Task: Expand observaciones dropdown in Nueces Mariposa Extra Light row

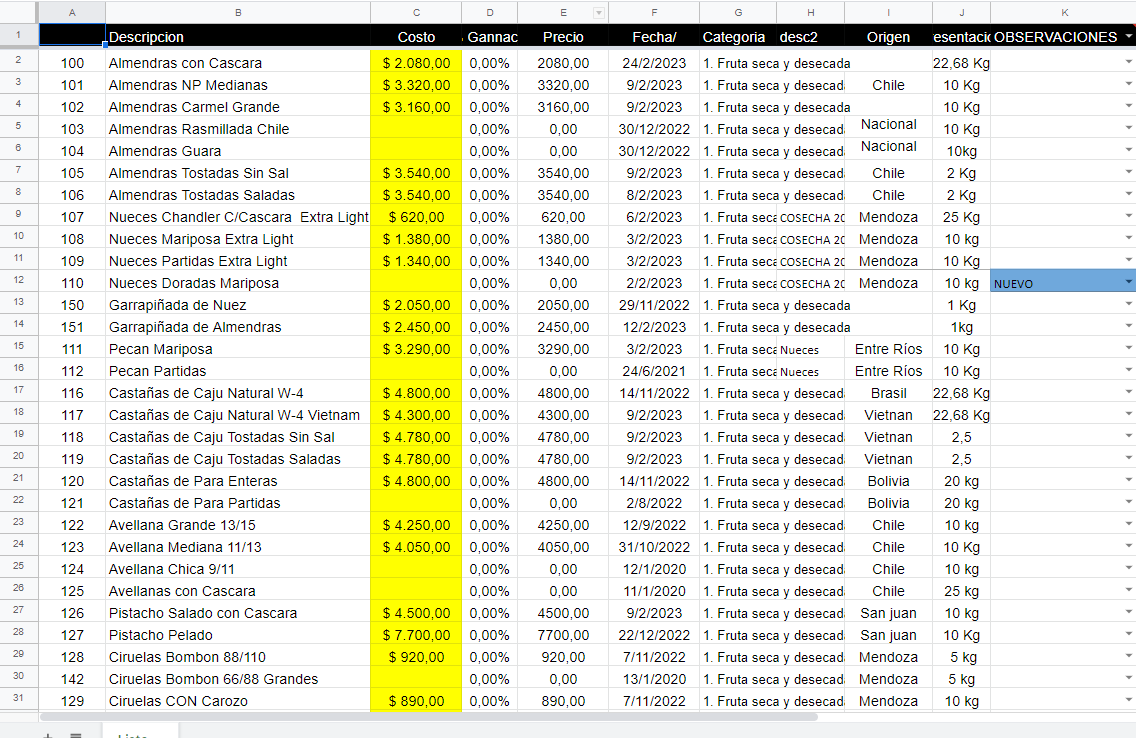Action: (1128, 238)
